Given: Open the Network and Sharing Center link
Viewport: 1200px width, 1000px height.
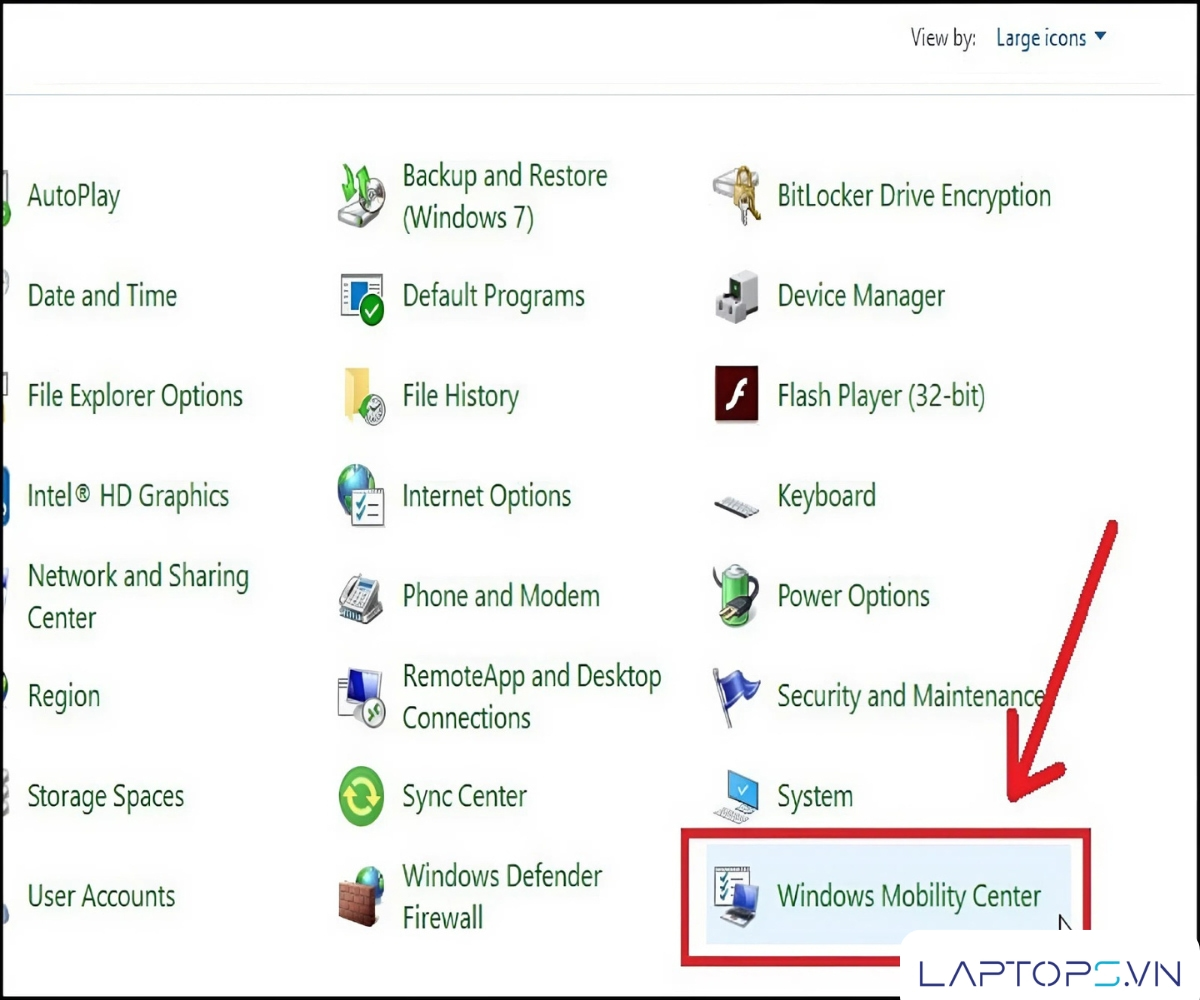Looking at the screenshot, I should (138, 597).
